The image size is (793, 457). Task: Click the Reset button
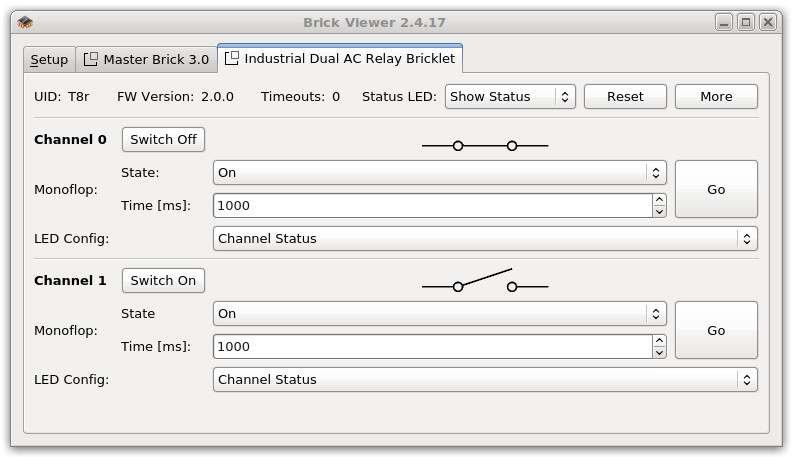pos(625,97)
